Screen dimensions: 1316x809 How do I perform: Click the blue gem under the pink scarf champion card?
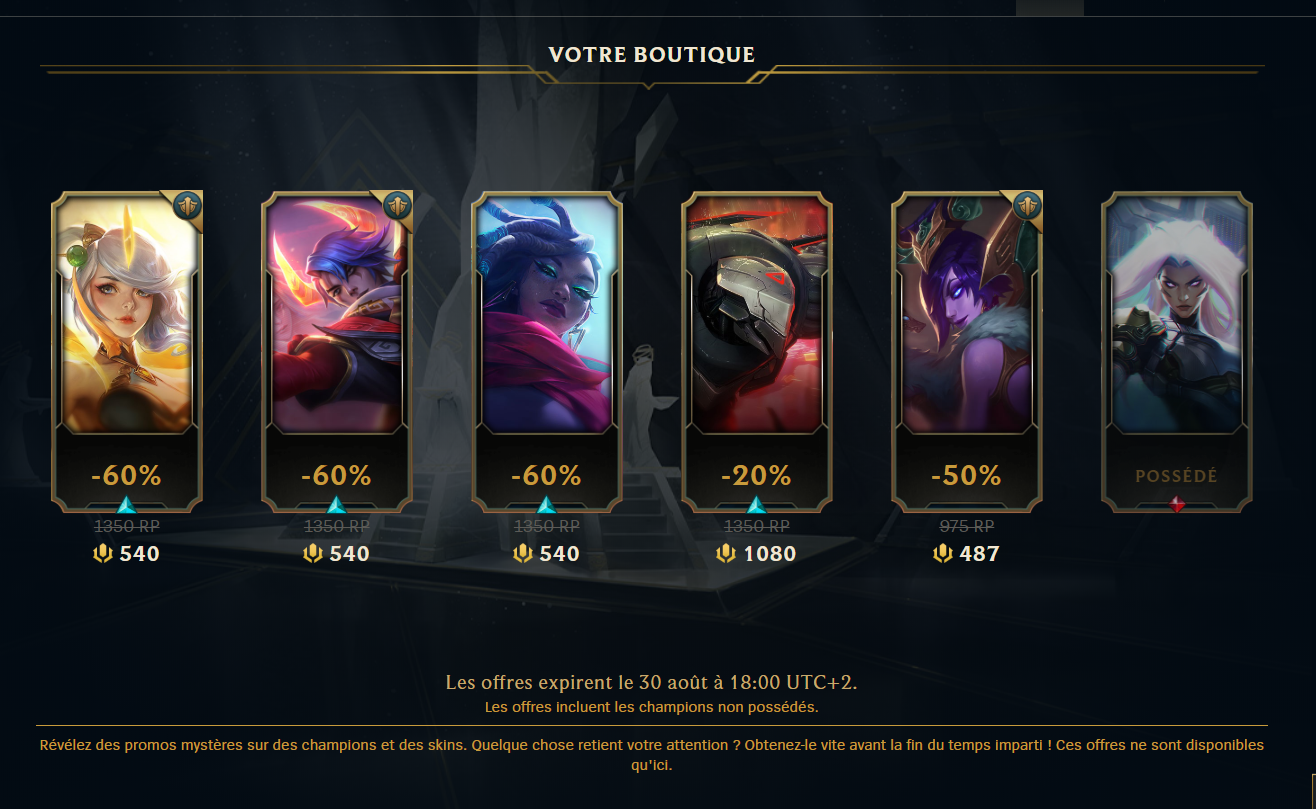pos(546,505)
